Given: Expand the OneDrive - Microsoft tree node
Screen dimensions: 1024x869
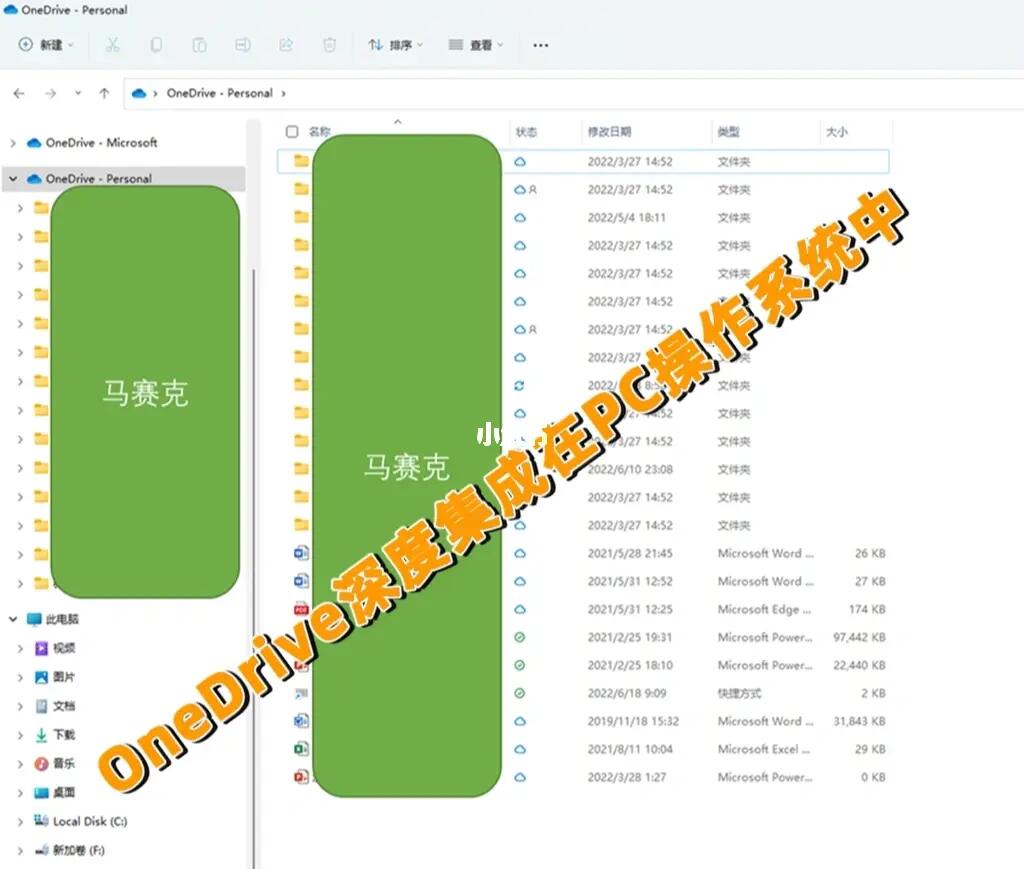Looking at the screenshot, I should coord(13,142).
